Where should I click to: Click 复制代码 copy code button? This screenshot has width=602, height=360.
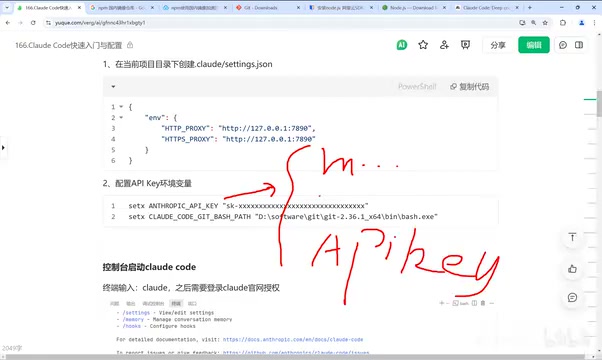pos(470,87)
